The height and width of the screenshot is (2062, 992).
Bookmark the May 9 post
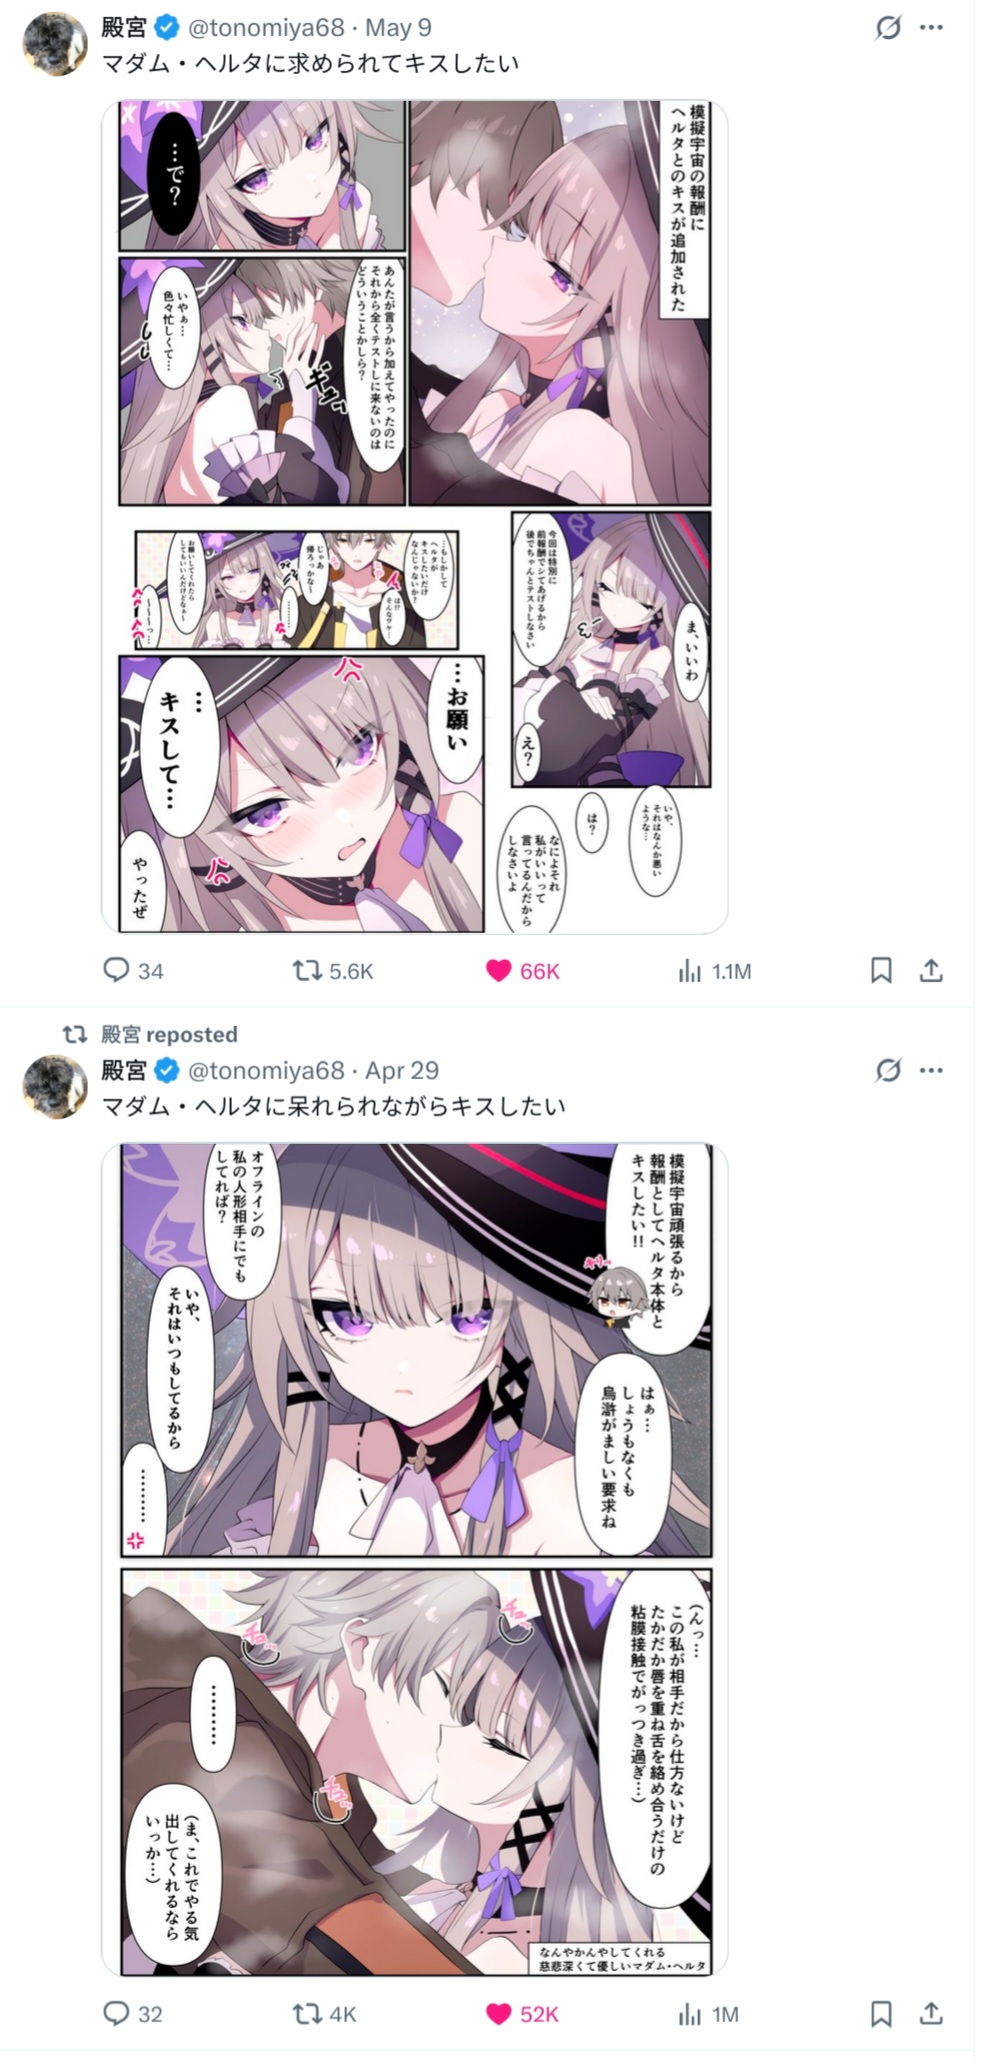(881, 970)
